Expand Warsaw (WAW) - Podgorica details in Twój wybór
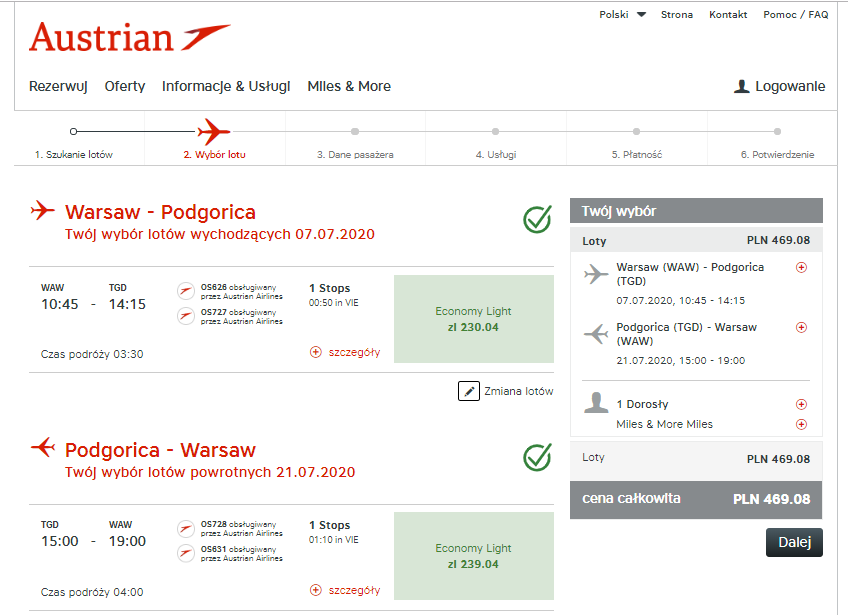 [x=801, y=267]
